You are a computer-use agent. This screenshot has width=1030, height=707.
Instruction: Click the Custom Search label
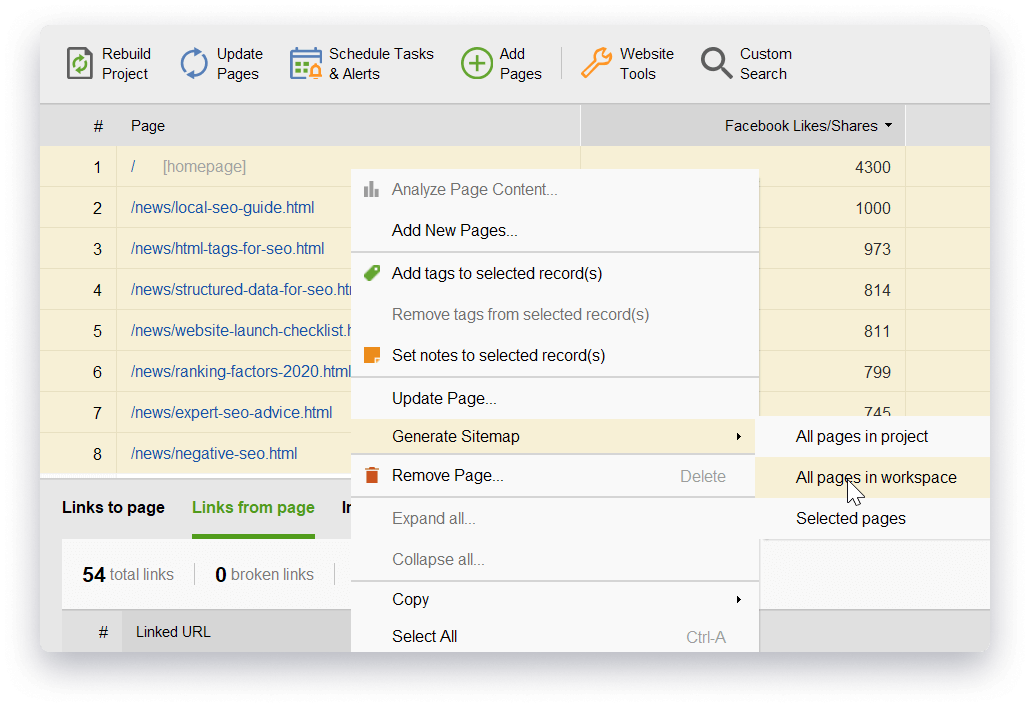coord(765,64)
